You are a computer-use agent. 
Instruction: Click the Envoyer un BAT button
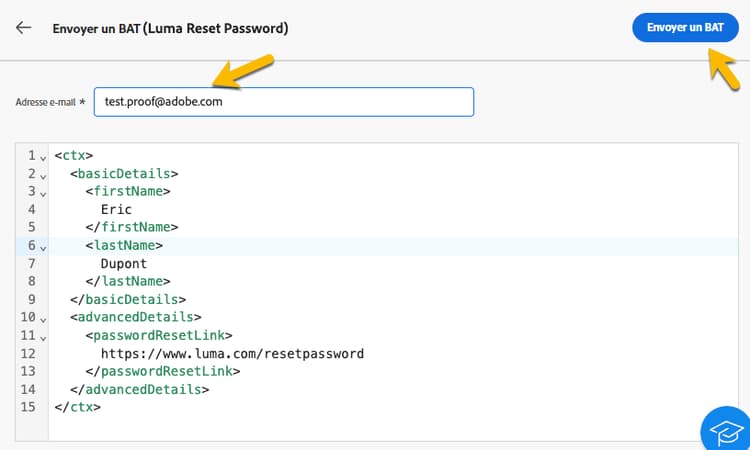click(684, 27)
